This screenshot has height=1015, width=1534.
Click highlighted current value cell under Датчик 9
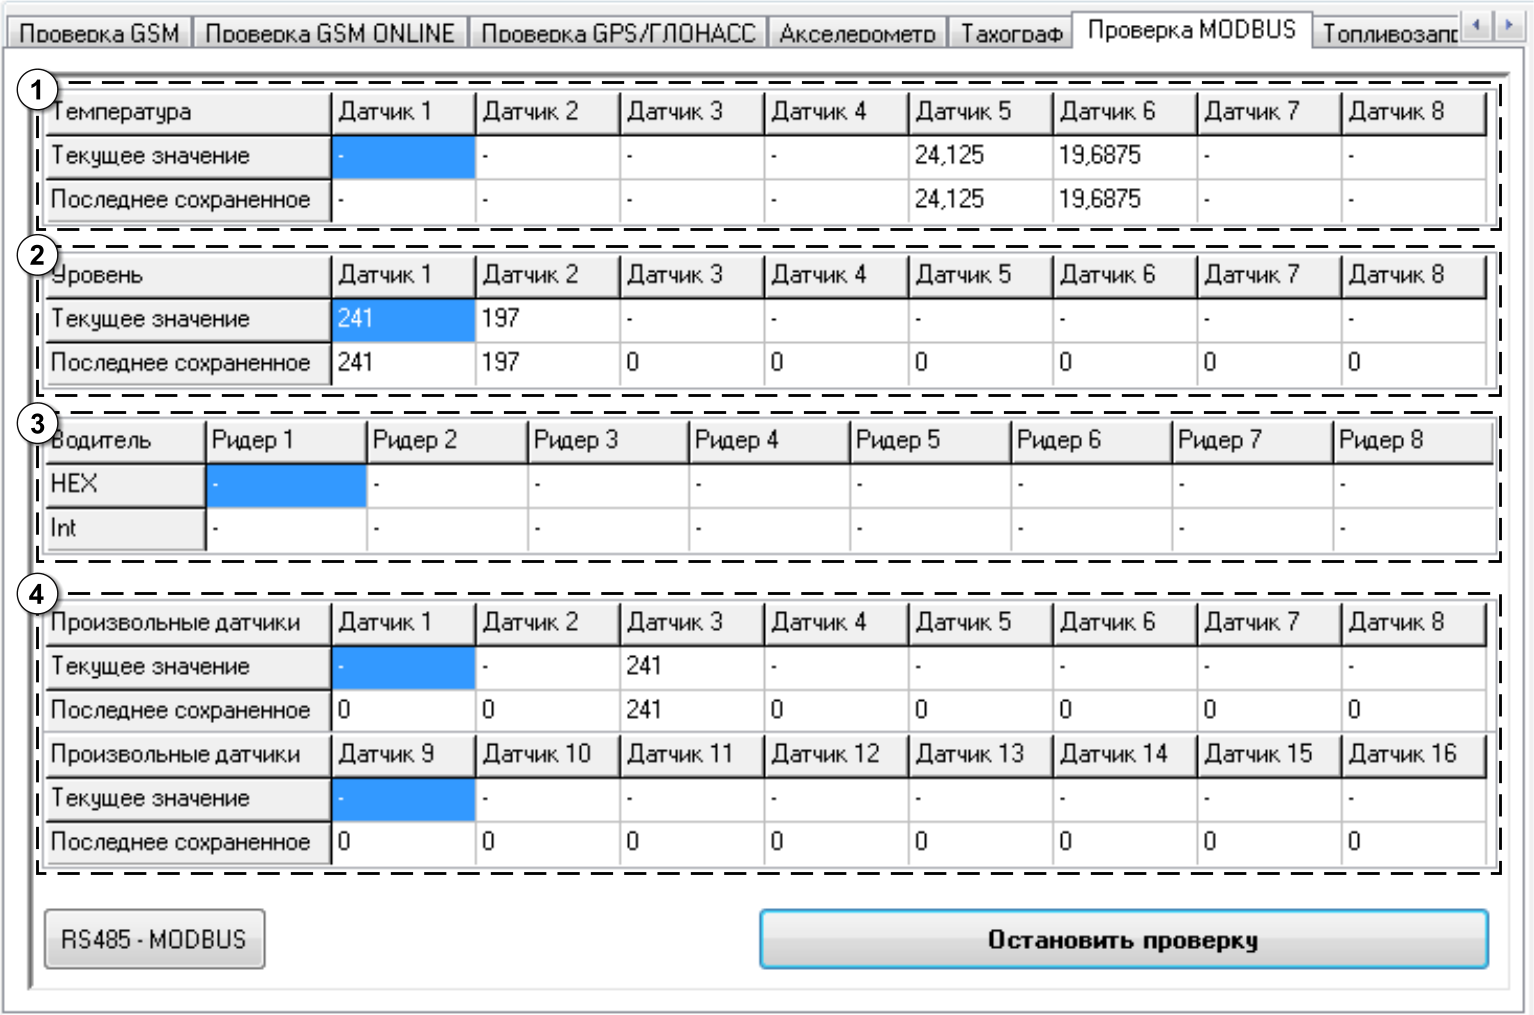pyautogui.click(x=403, y=798)
